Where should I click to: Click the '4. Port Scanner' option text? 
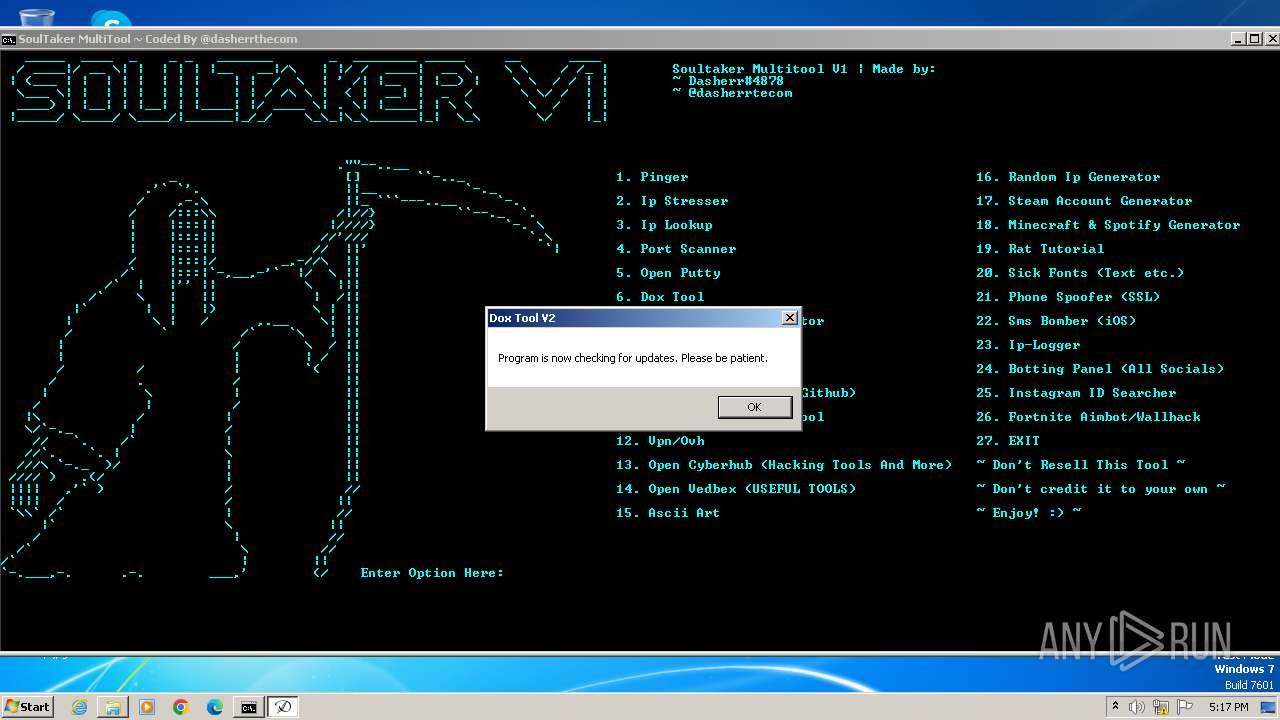[676, 249]
